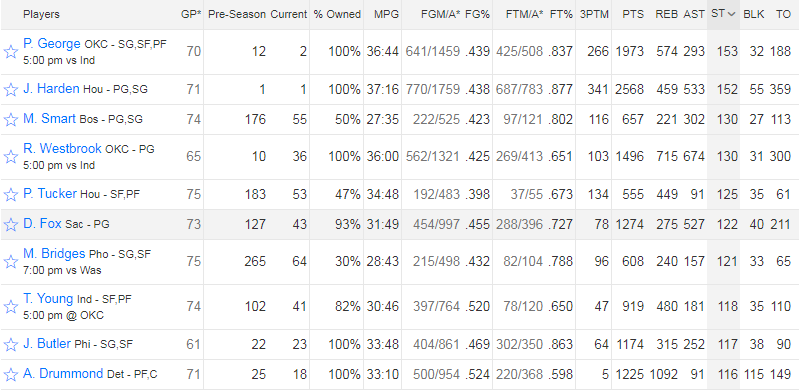Viewport: 799px width, 390px height.
Task: Sort the table by PTS column
Action: point(633,14)
